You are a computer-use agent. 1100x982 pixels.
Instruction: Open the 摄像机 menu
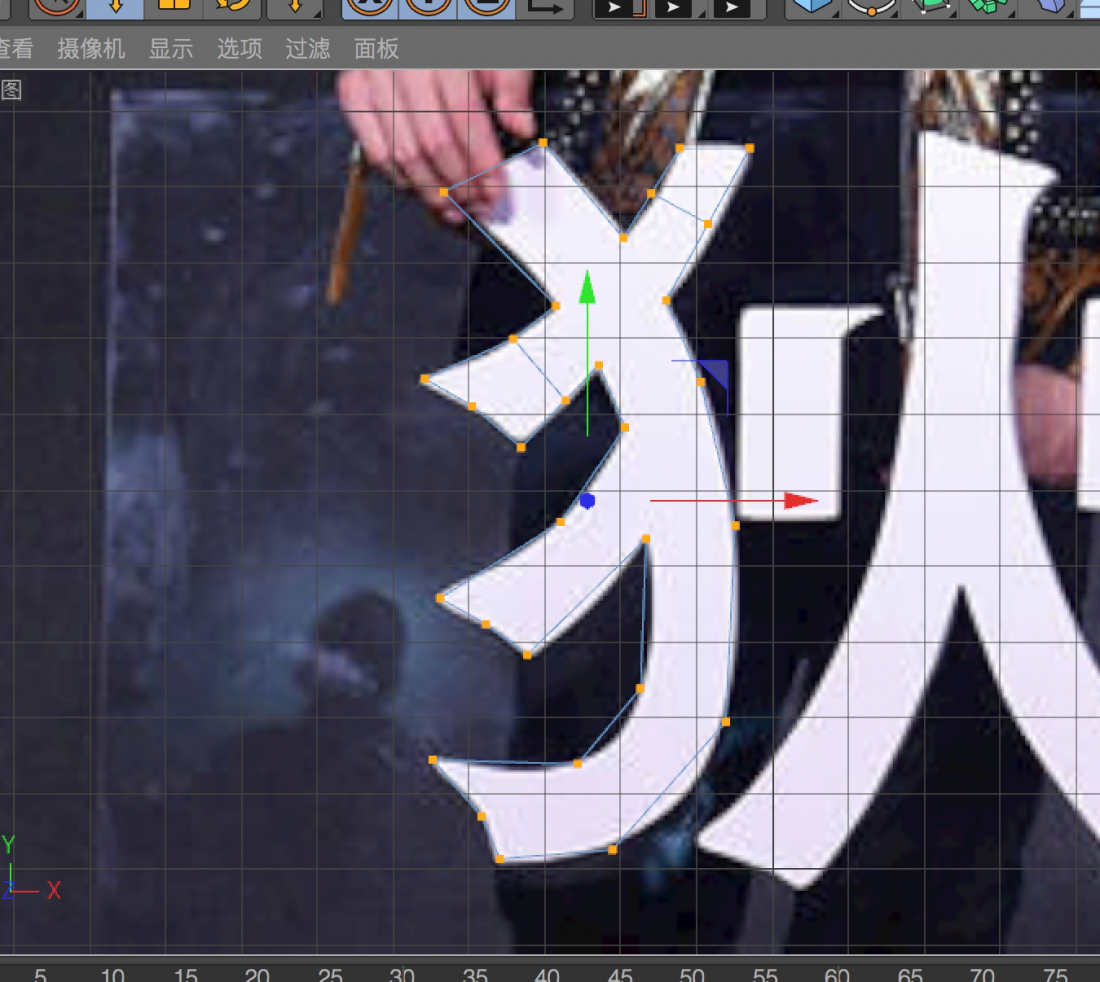pyautogui.click(x=91, y=49)
